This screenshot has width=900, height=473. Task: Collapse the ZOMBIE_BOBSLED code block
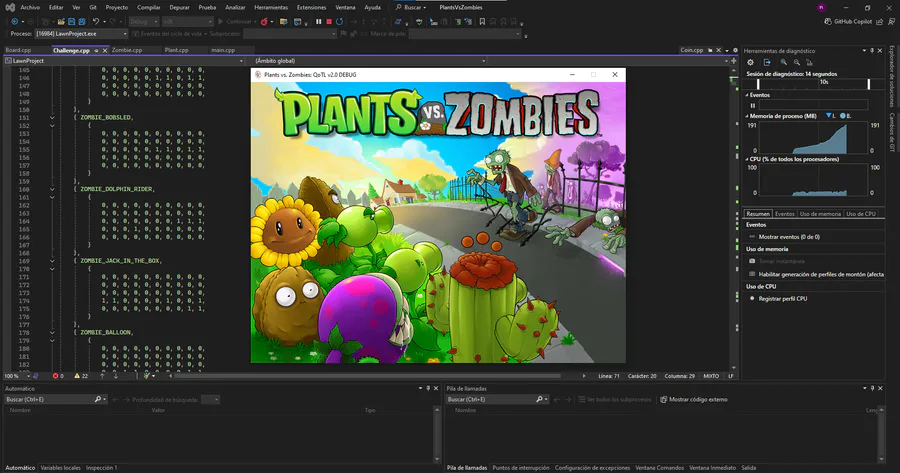coord(52,117)
